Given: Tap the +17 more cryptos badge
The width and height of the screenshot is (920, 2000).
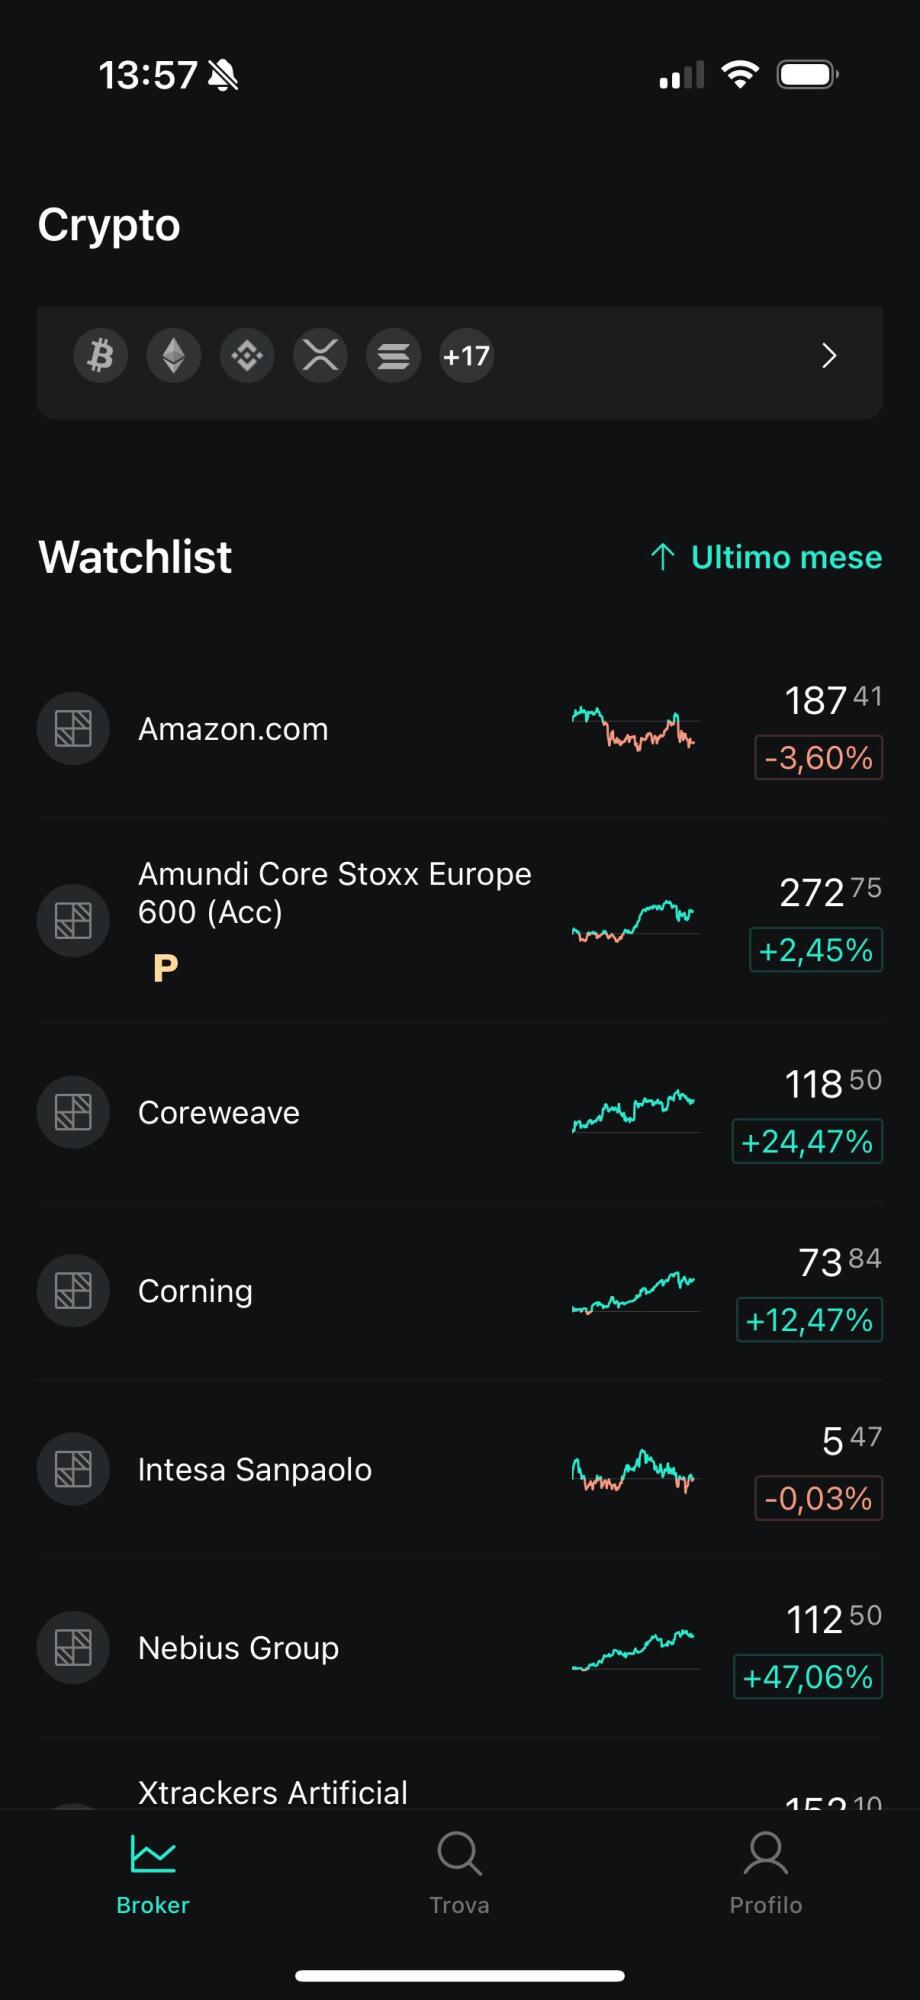Looking at the screenshot, I should tap(466, 356).
